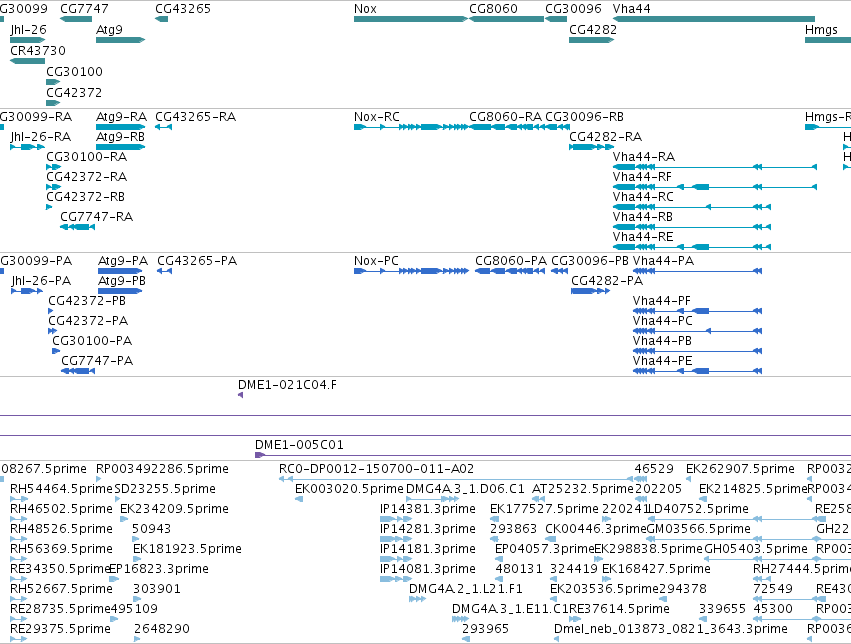Open the RC0-DP0012-150700-011-A02 EST label
The height and width of the screenshot is (644, 851).
tap(377, 469)
